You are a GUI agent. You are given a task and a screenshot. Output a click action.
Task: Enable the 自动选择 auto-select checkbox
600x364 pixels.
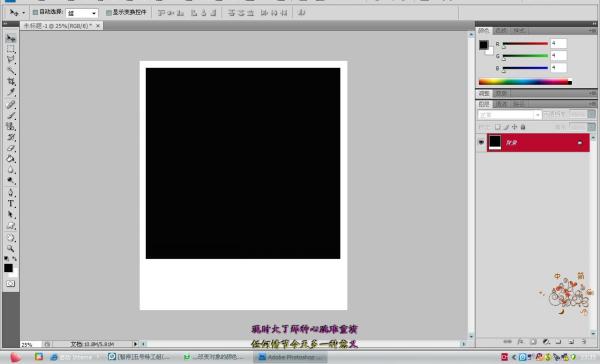35,12
